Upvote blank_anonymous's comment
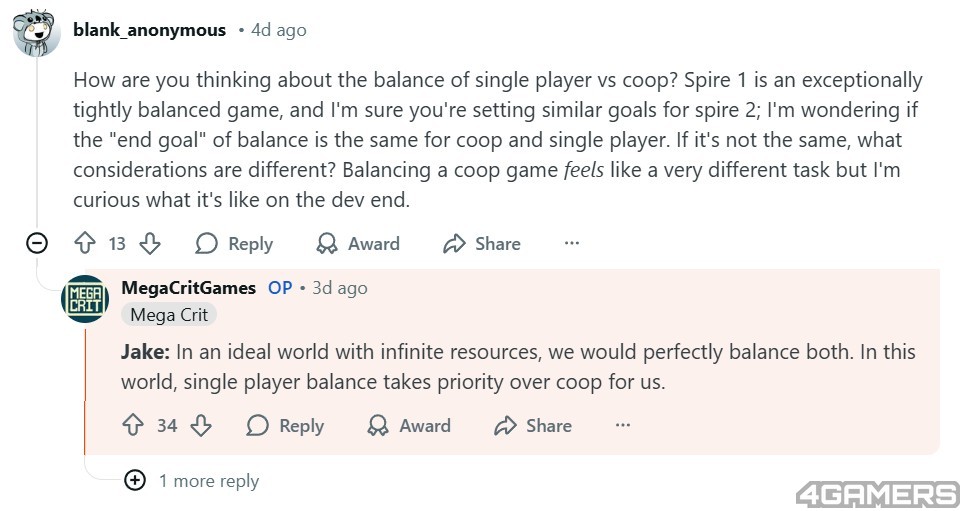This screenshot has height=511, width=965. coord(85,243)
